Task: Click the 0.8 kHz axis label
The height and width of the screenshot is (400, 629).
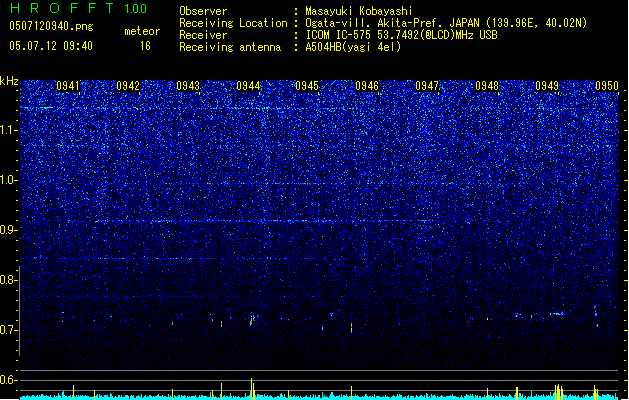Action: tap(9, 280)
